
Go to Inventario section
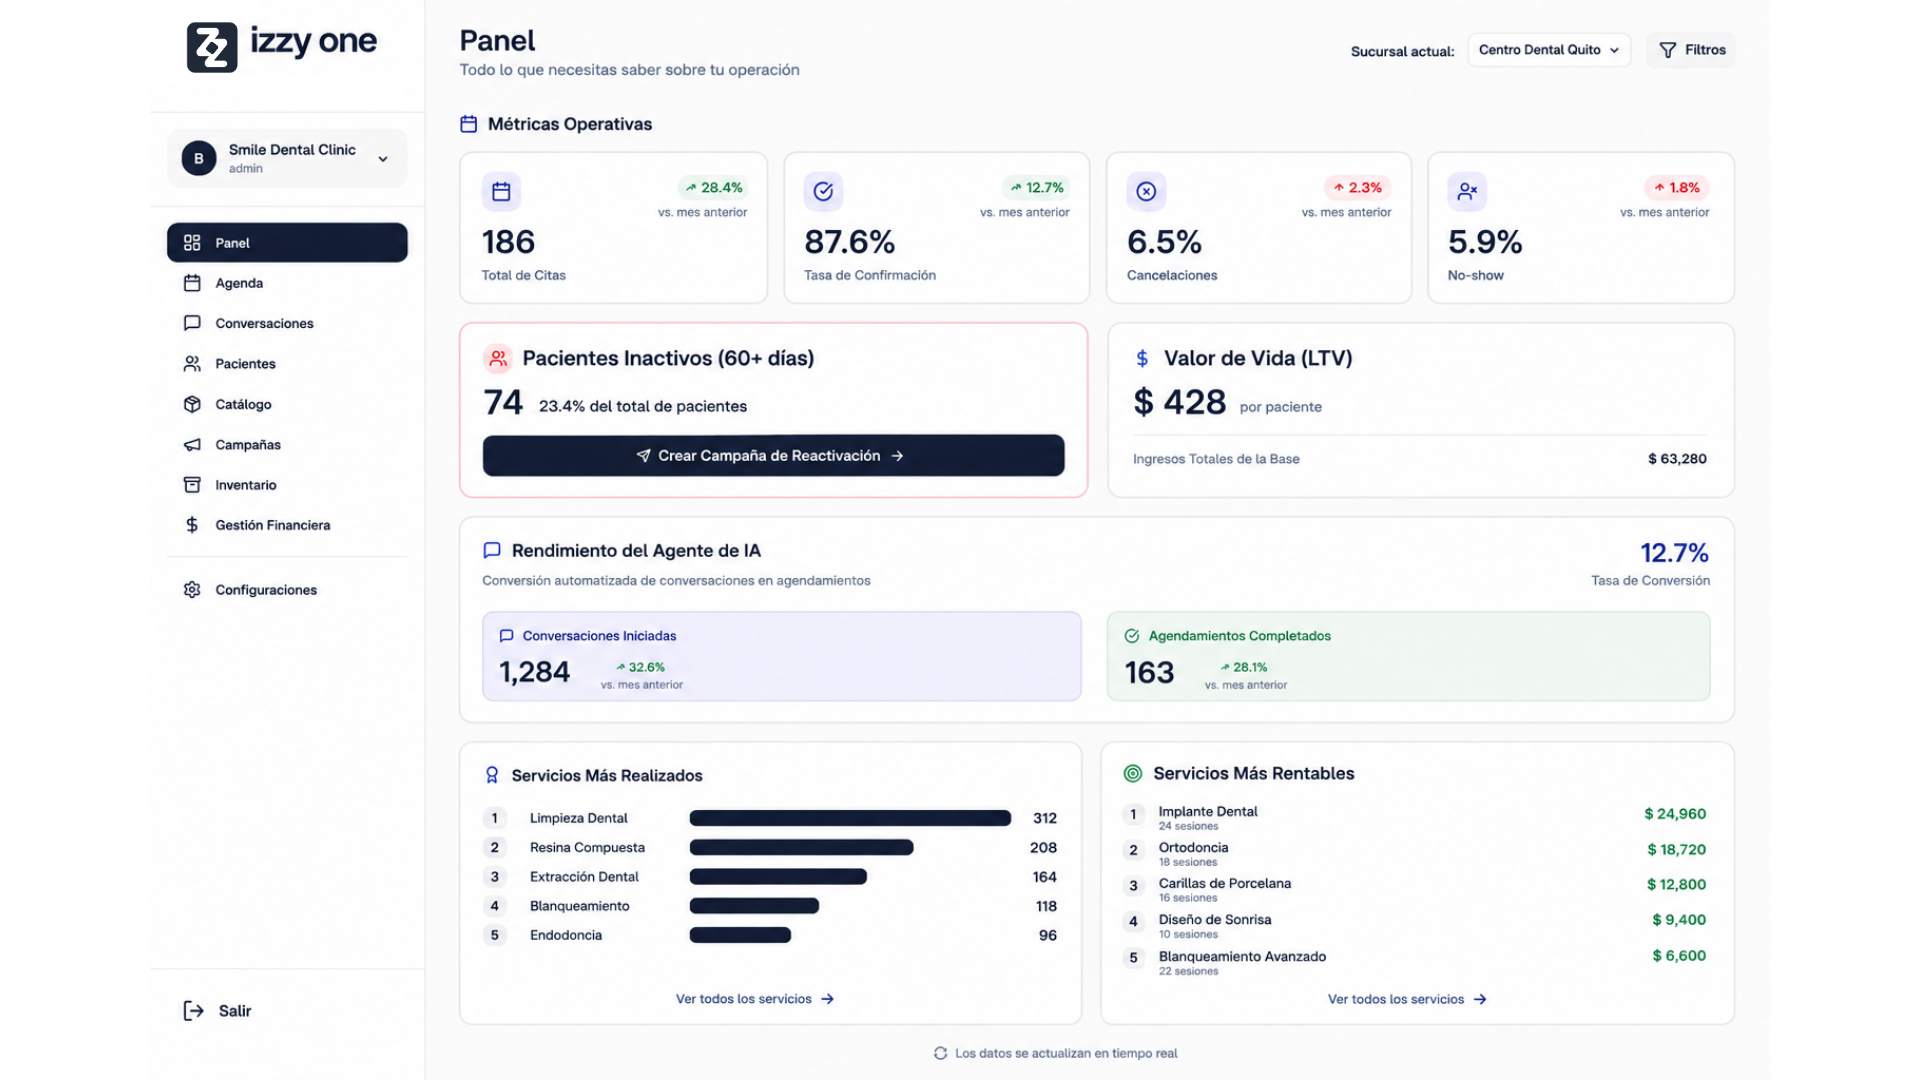coord(287,485)
